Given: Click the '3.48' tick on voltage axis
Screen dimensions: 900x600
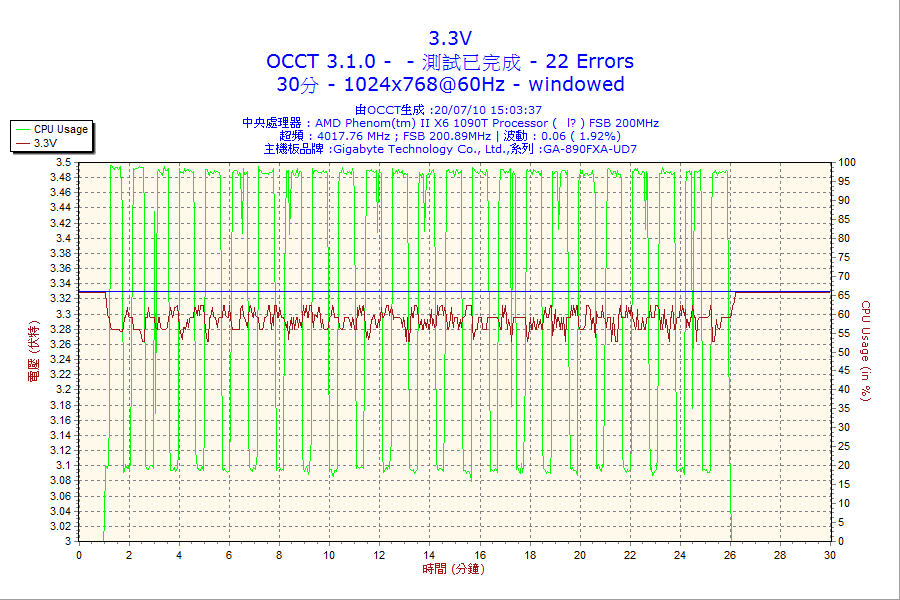Looking at the screenshot, I should [61, 177].
